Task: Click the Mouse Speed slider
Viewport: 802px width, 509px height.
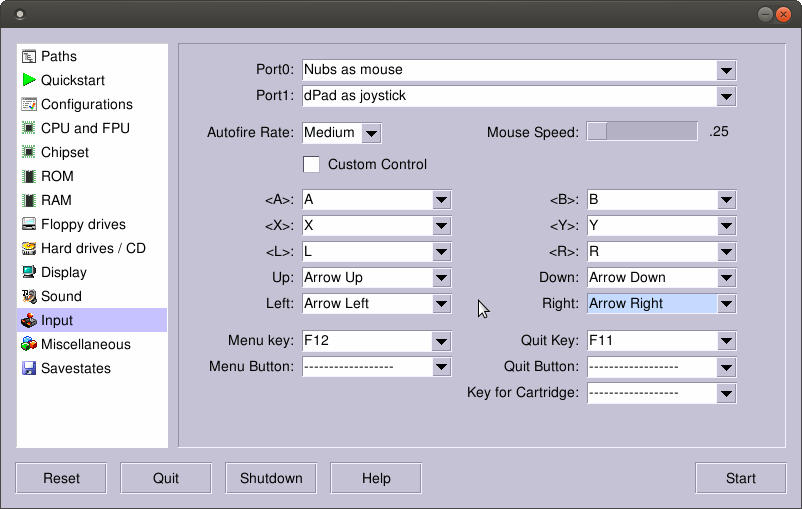Action: (x=641, y=132)
